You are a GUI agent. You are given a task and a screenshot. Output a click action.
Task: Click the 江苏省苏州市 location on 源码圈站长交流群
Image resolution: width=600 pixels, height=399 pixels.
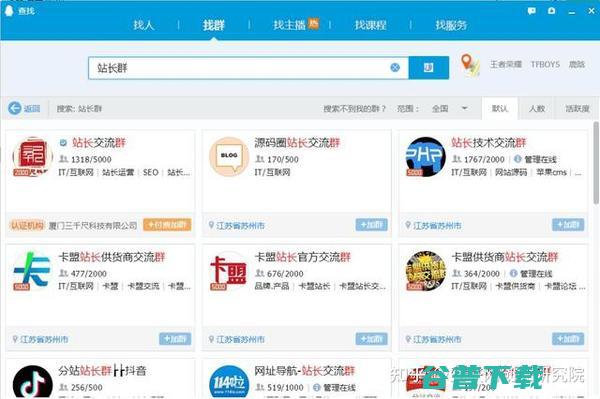tap(240, 225)
